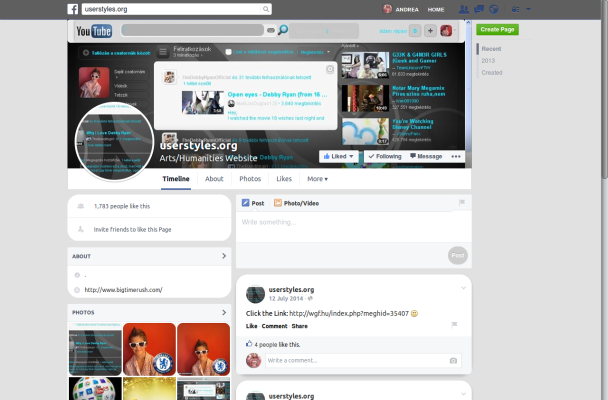Like the 12 July 2014 post
Viewport: 608px width, 400px height.
[x=251, y=326]
